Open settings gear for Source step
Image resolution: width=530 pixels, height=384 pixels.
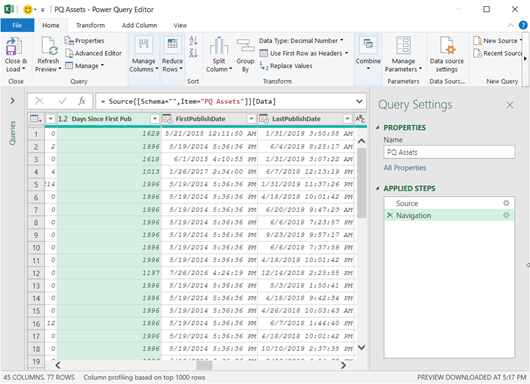point(506,203)
